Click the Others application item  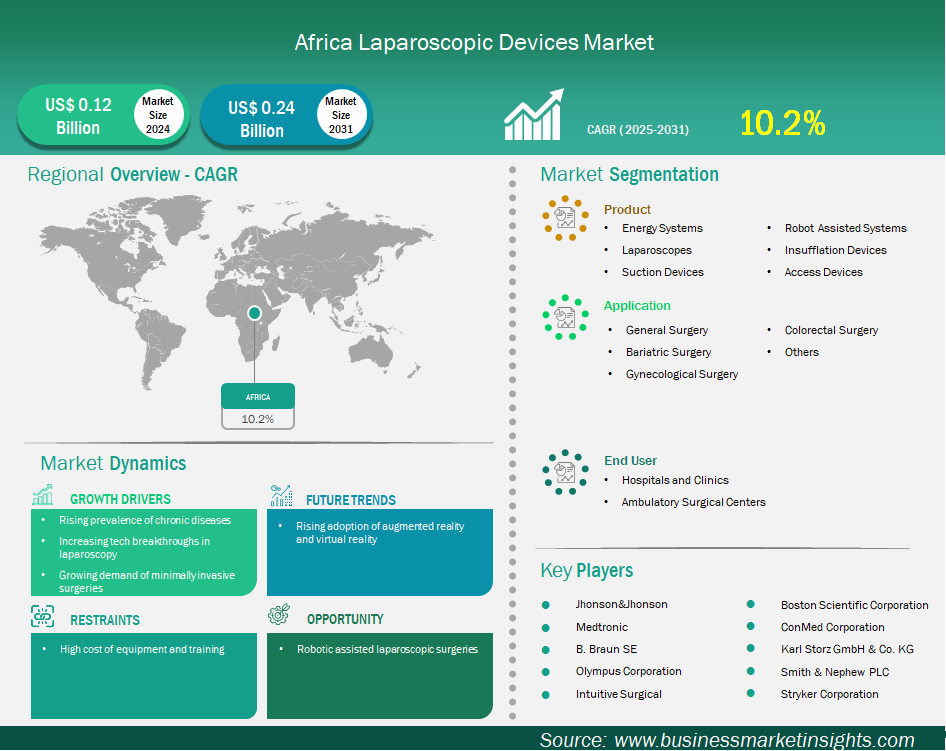(x=801, y=352)
